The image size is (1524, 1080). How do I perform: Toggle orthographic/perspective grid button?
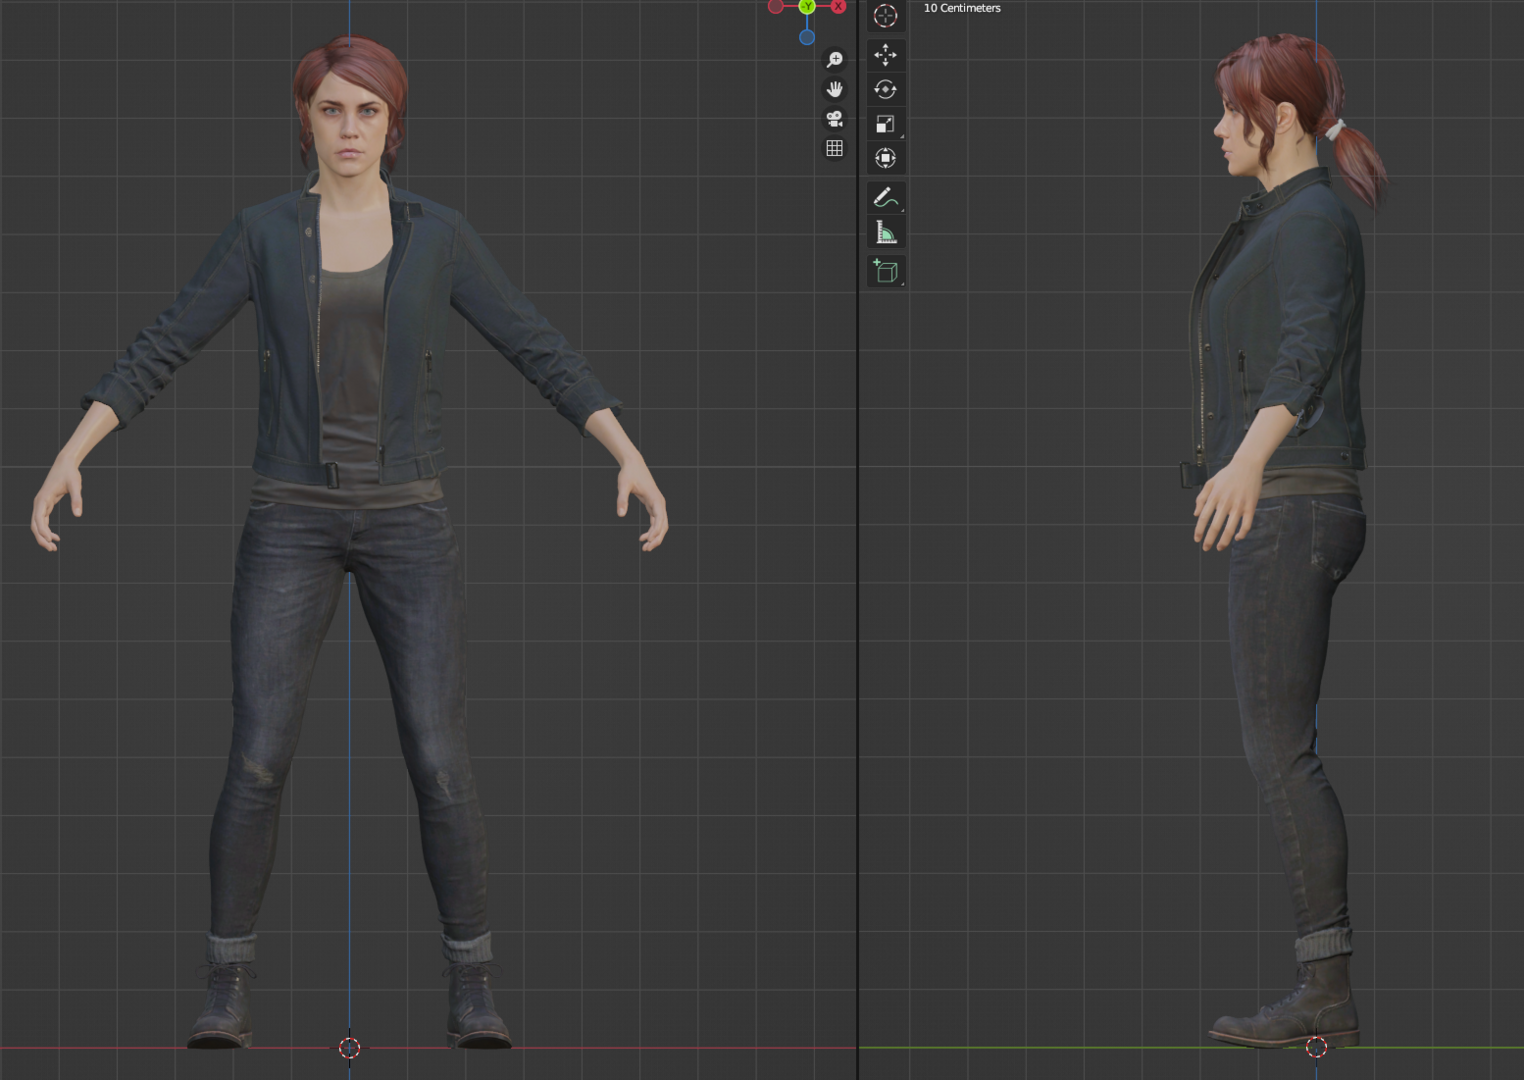coord(834,148)
